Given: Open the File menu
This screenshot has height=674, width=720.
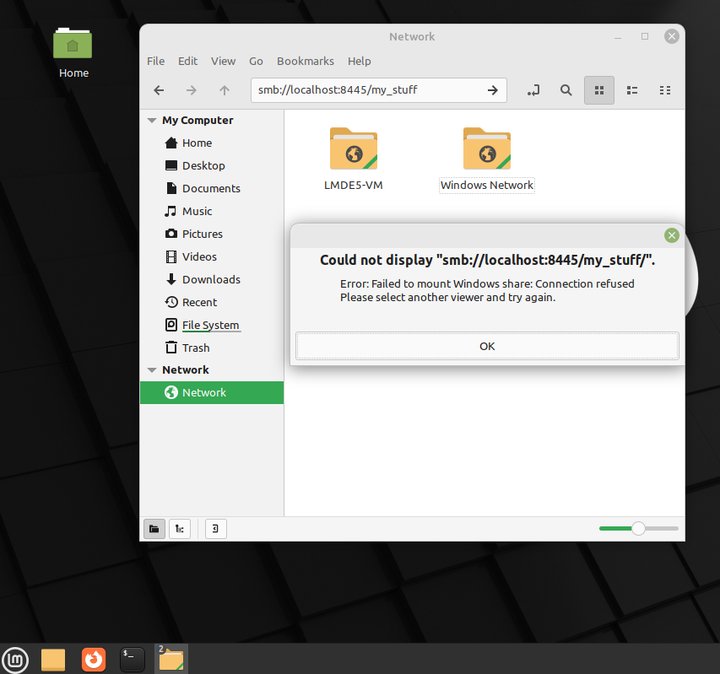Looking at the screenshot, I should 156,61.
